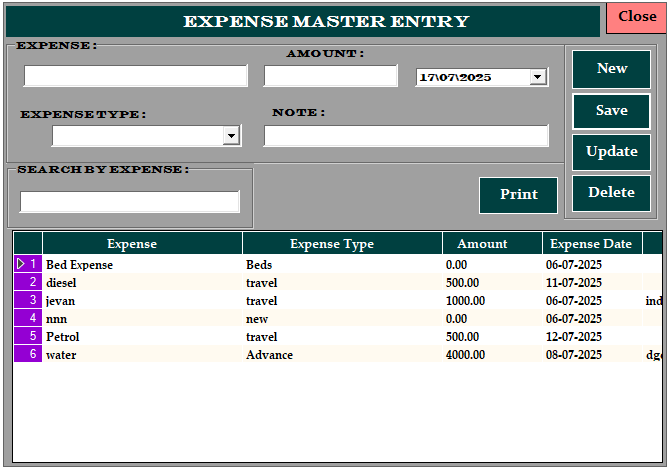Click the Expense Date column header
Image resolution: width=670 pixels, height=470 pixels.
click(592, 244)
